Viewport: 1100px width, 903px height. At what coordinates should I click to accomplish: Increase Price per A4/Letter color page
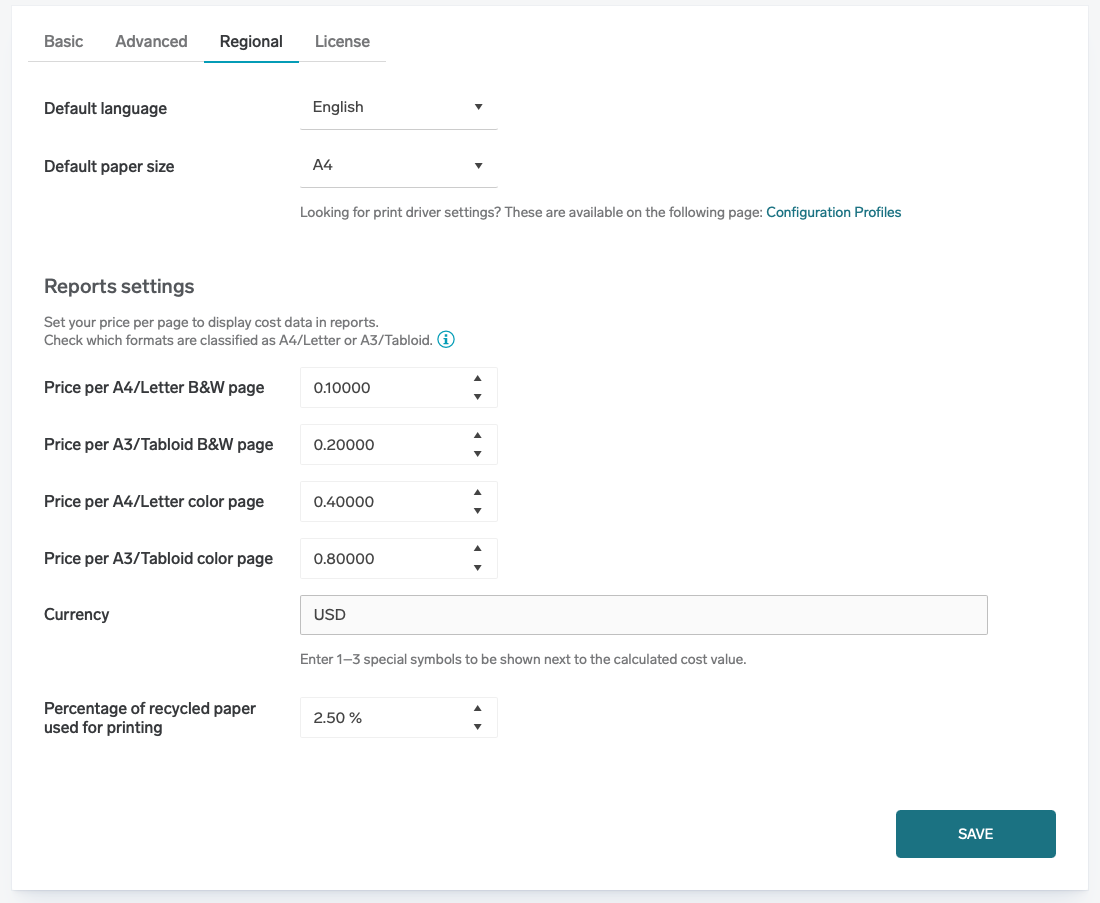tap(477, 493)
